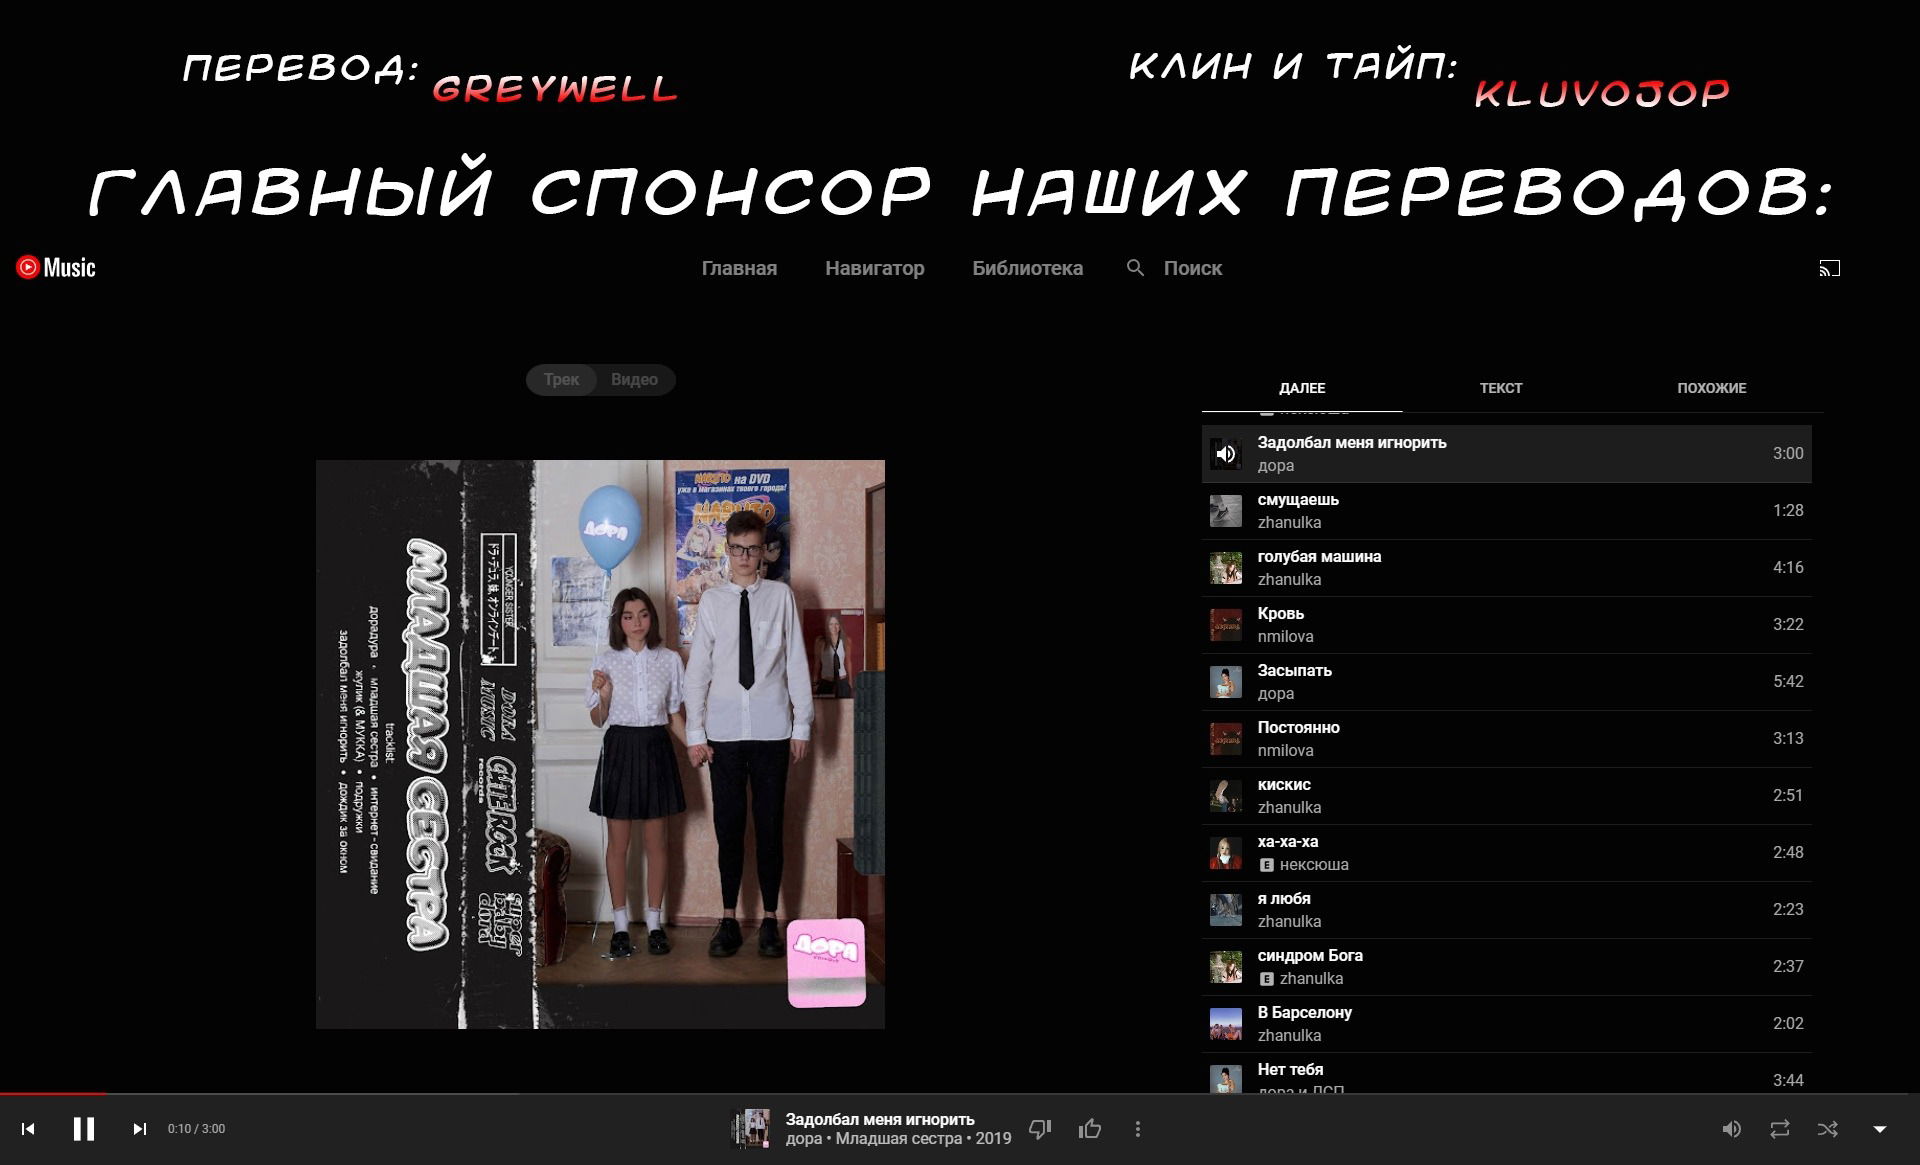Switch to the Видео mode

point(635,380)
